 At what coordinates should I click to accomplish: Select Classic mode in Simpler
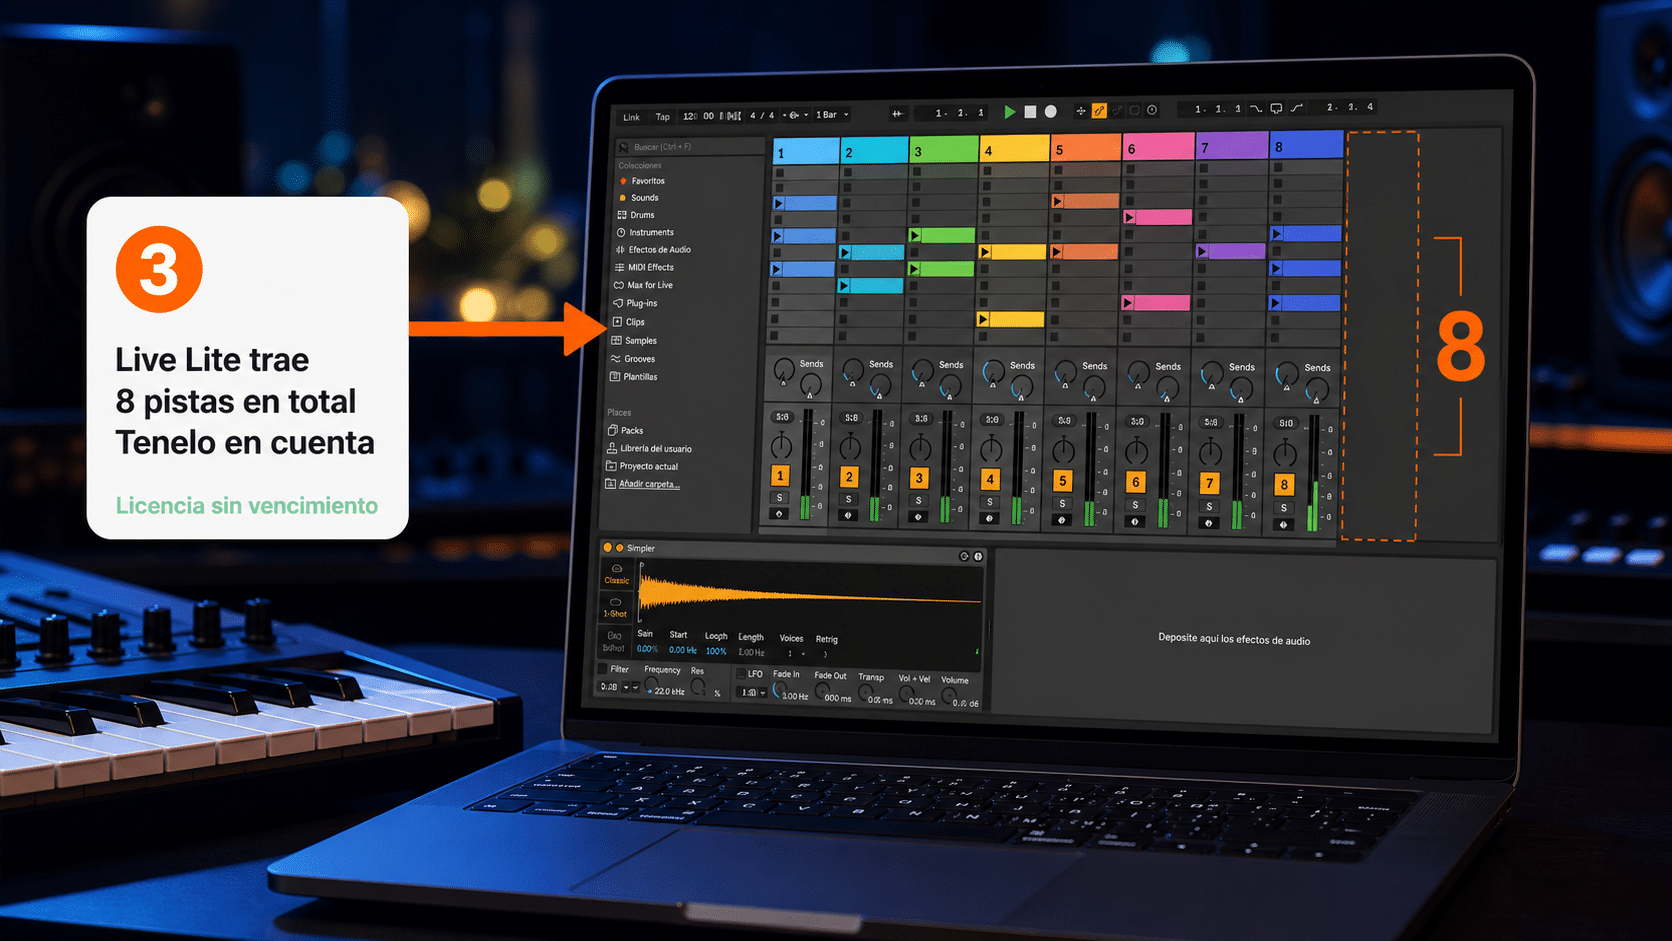coord(616,574)
